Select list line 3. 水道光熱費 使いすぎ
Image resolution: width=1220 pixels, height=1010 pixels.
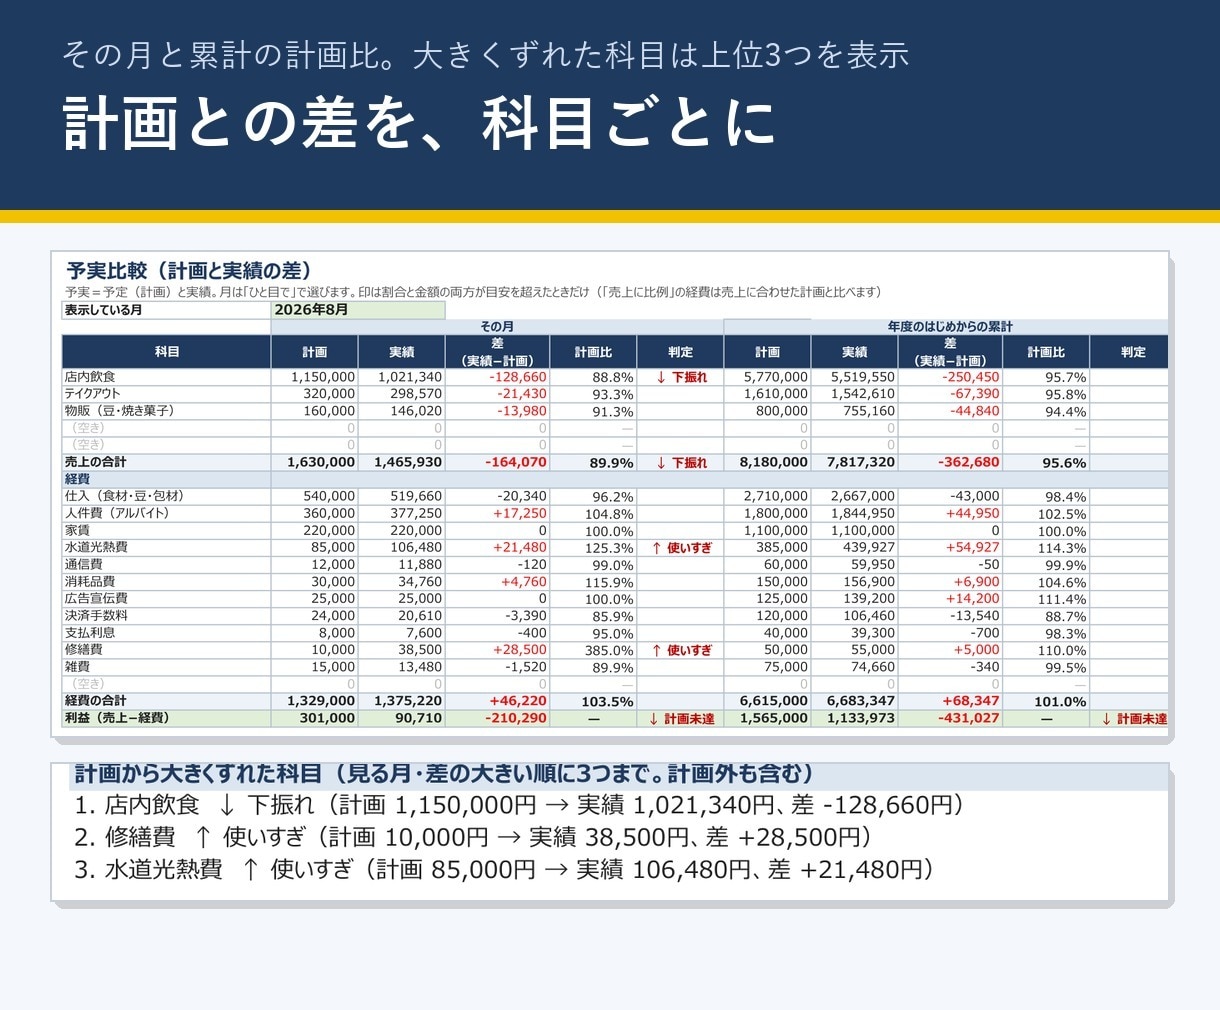(505, 869)
